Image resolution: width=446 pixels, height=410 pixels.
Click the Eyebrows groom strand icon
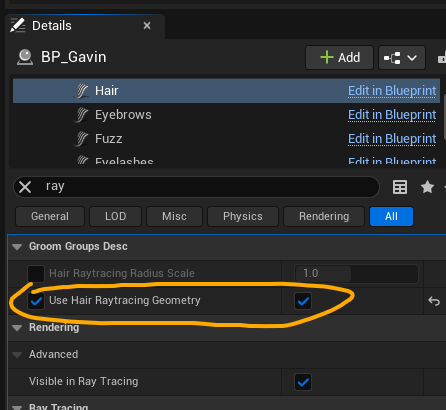[81, 115]
